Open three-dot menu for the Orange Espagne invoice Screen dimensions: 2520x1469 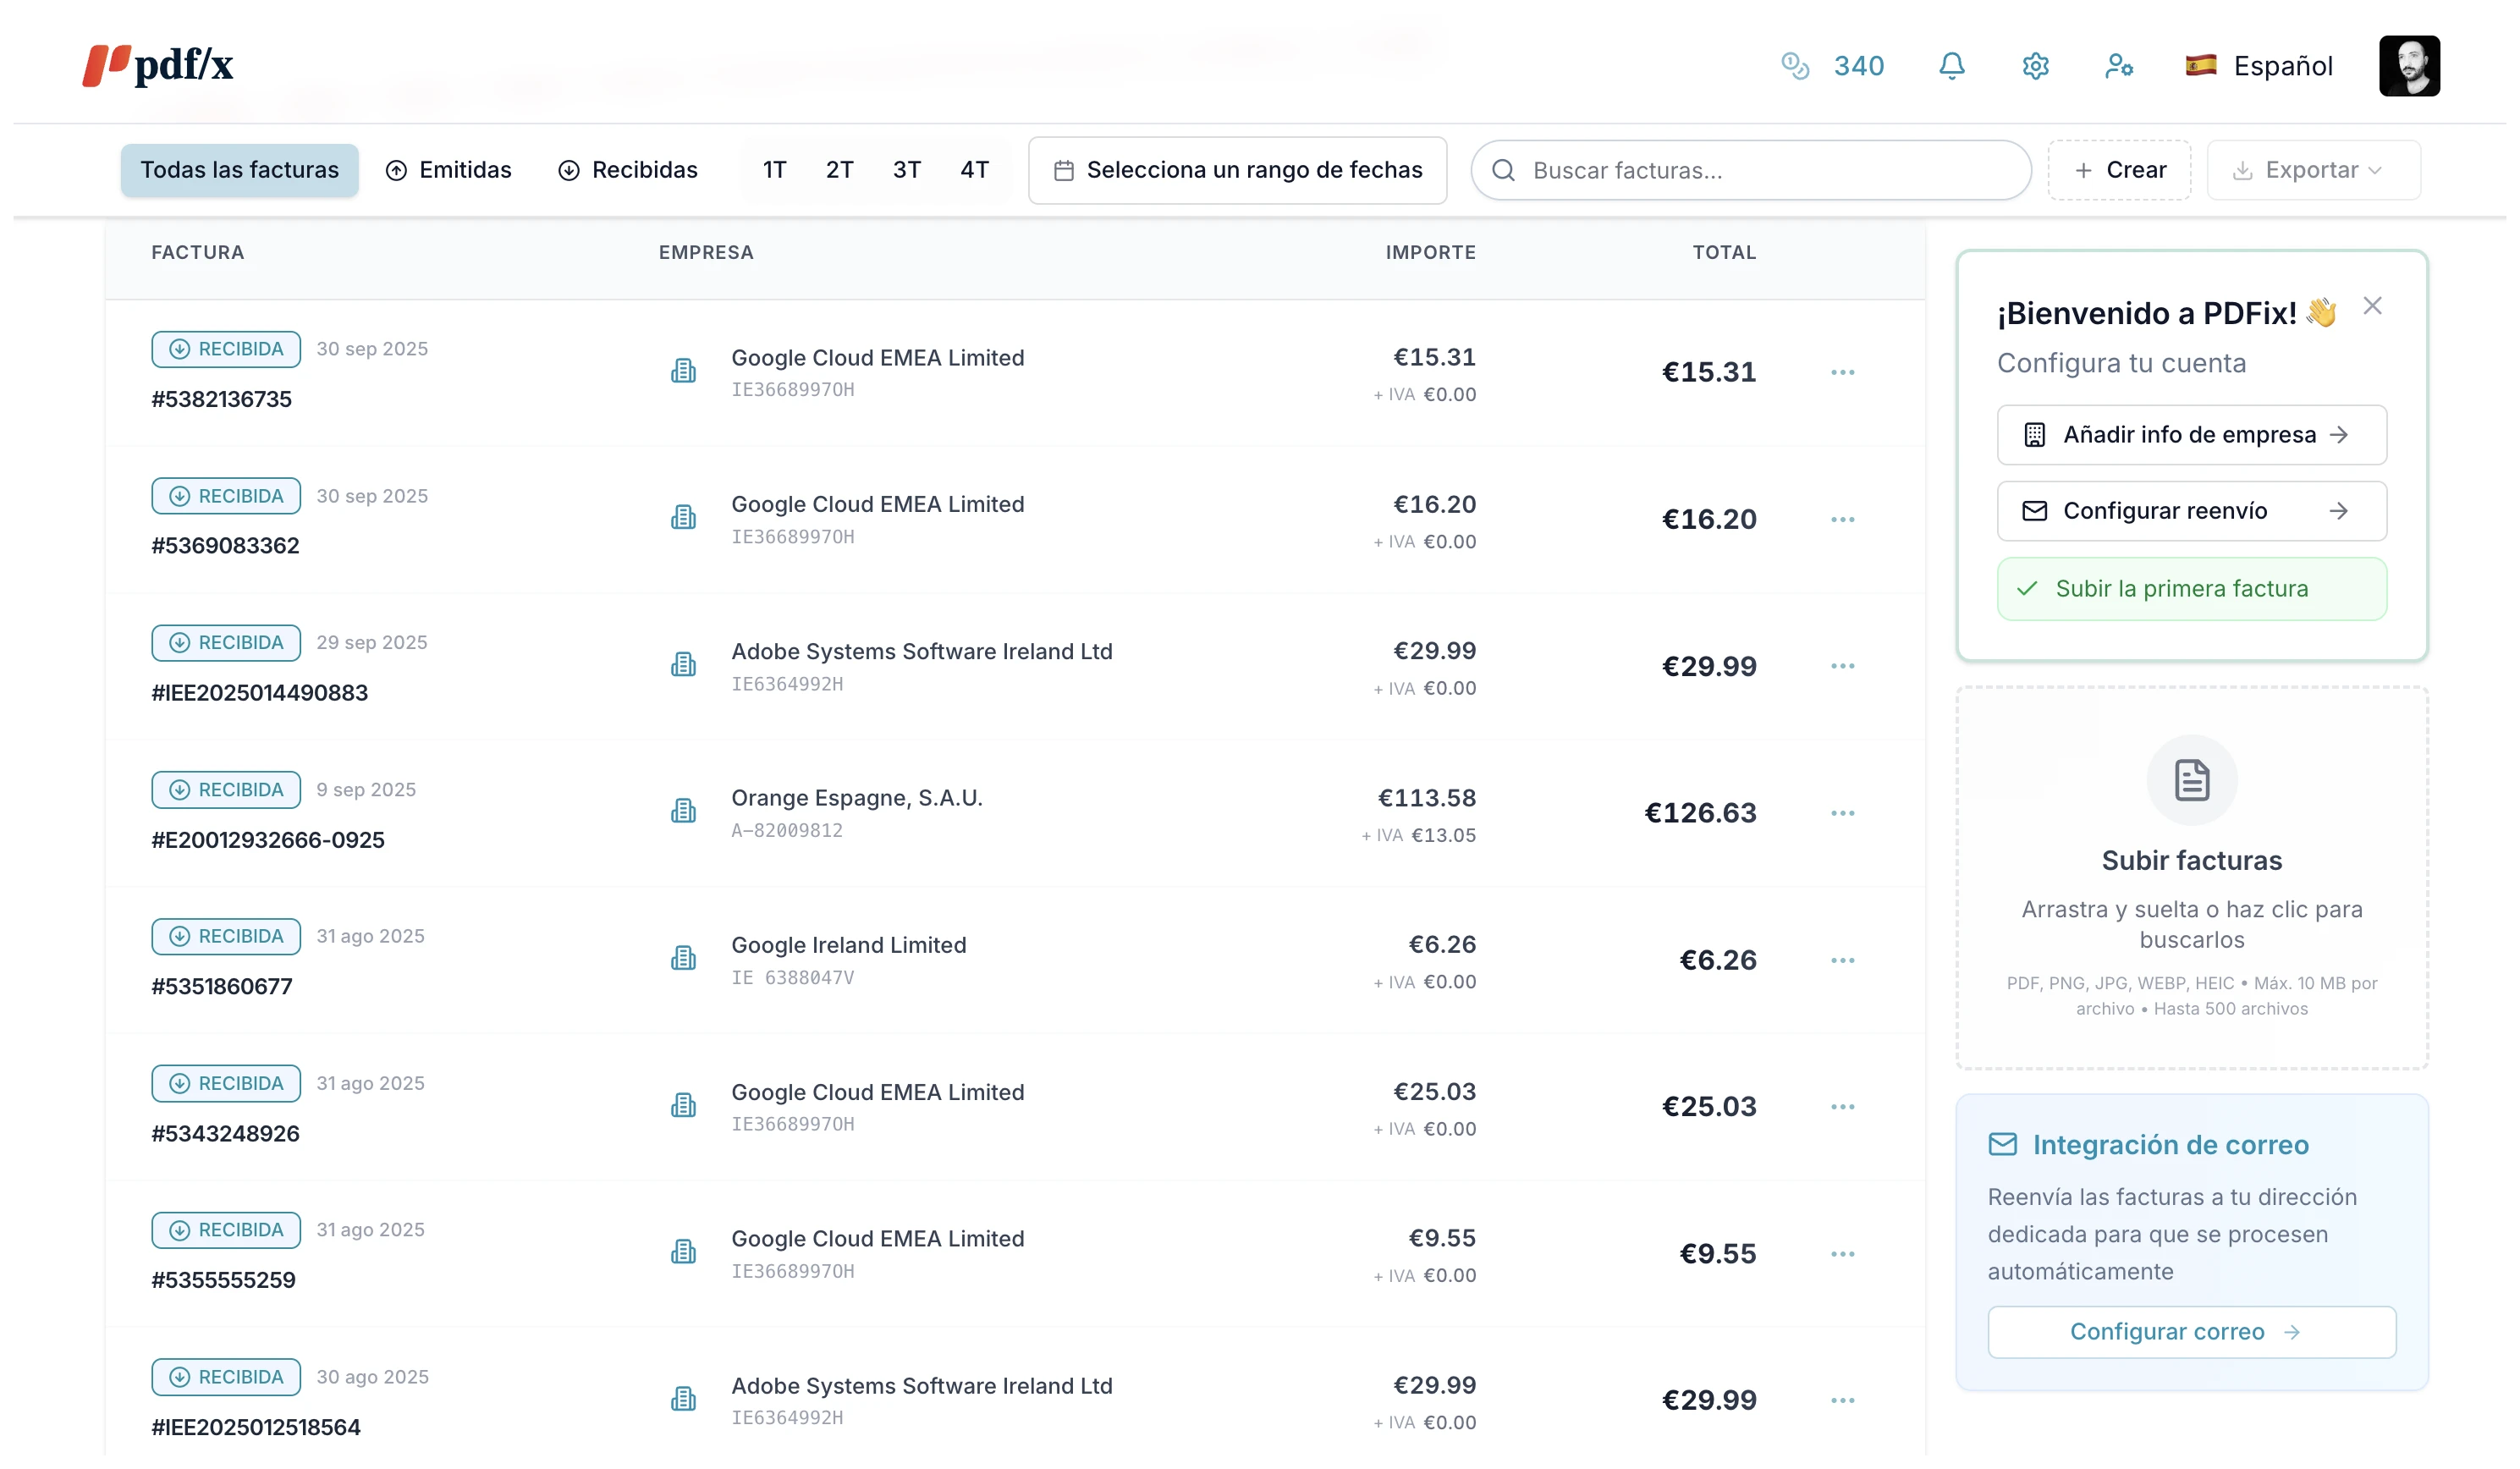[1842, 814]
